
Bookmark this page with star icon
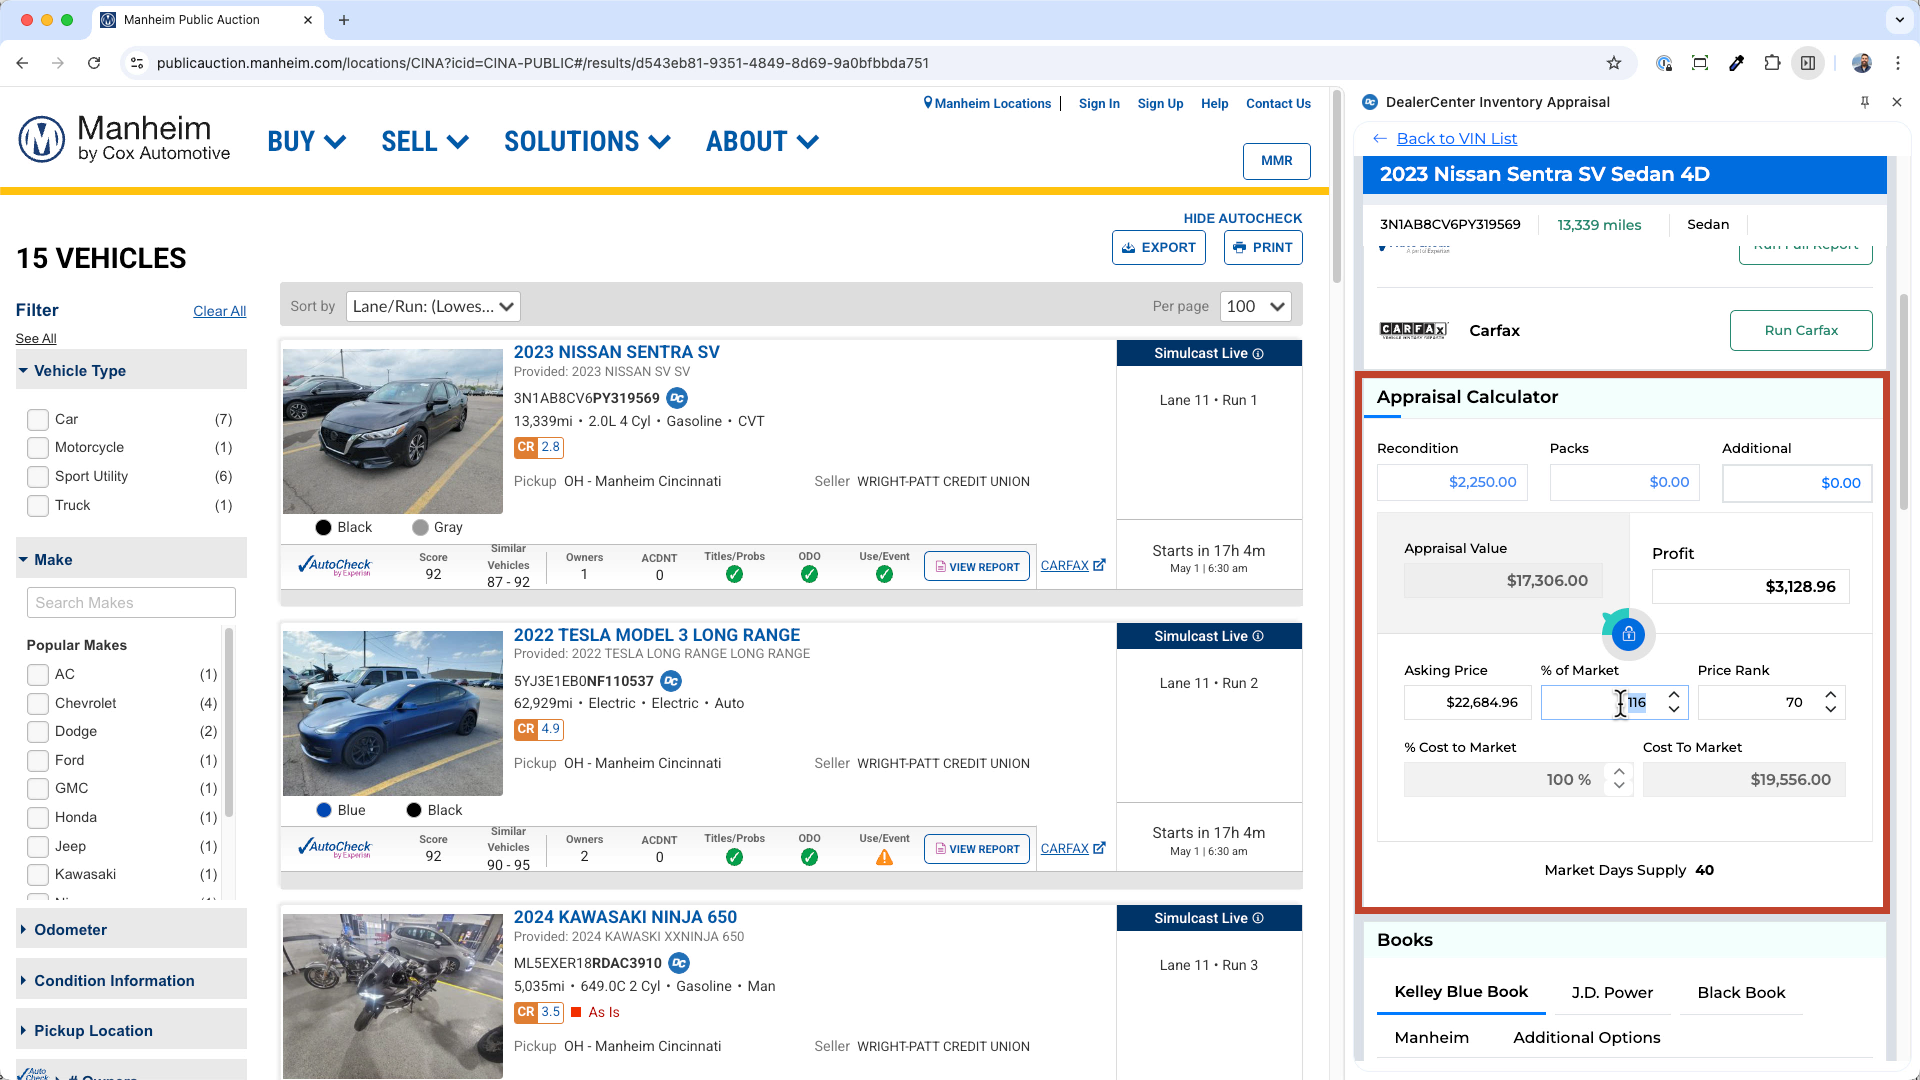click(x=1613, y=63)
